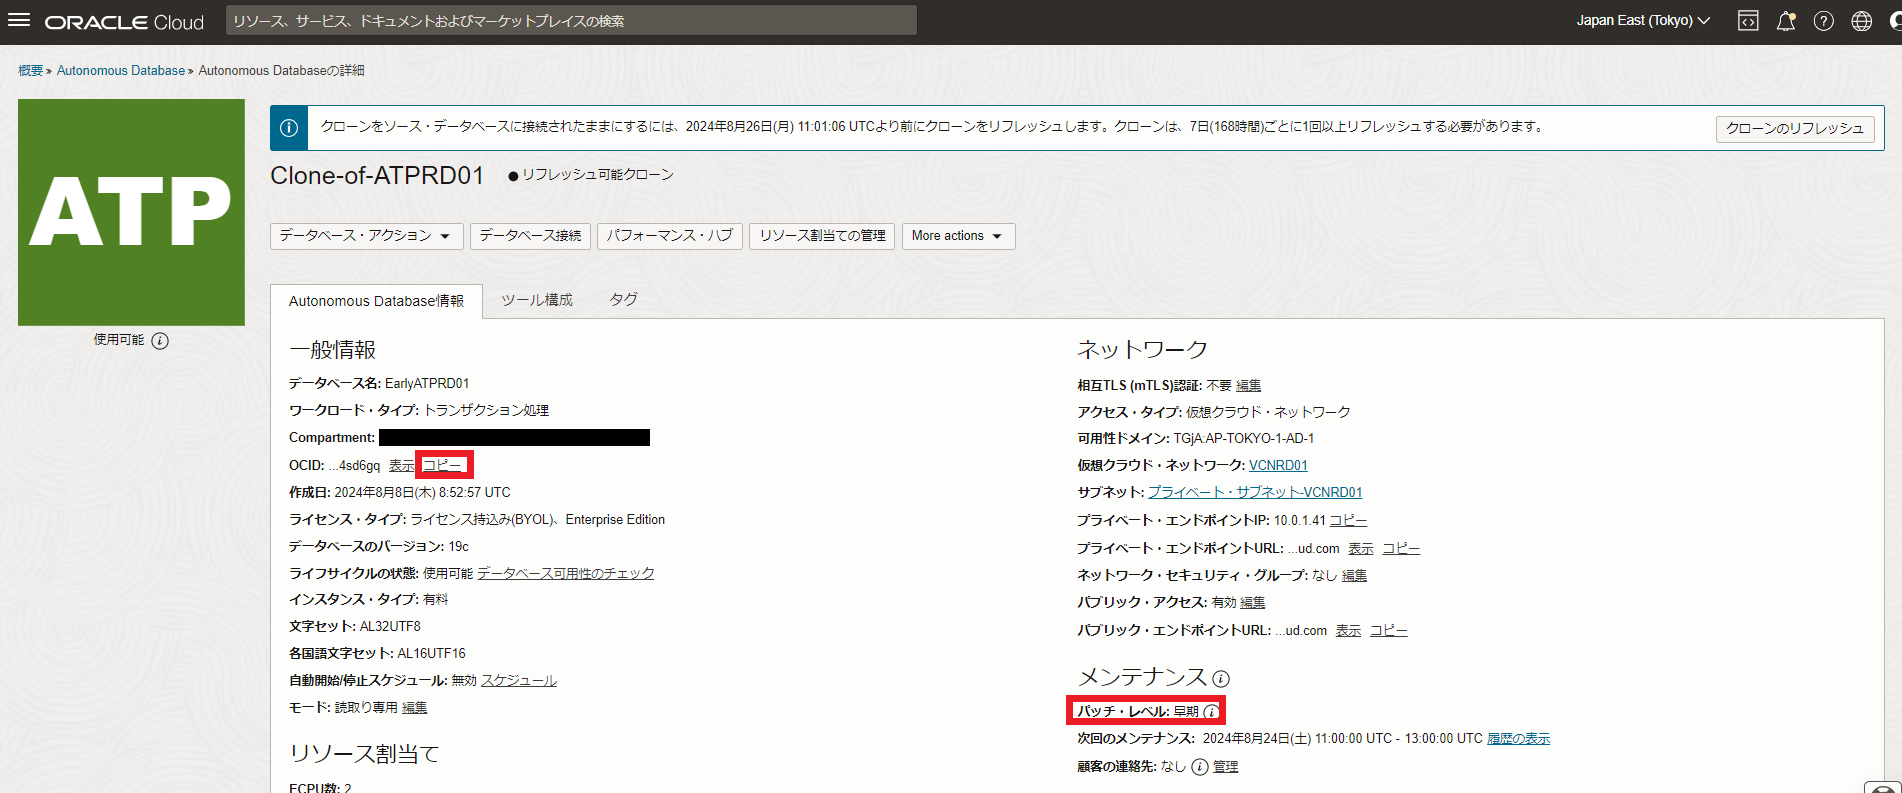Click the info icon beside 顧客の連絡先 なし
The image size is (1902, 793).
[1200, 767]
